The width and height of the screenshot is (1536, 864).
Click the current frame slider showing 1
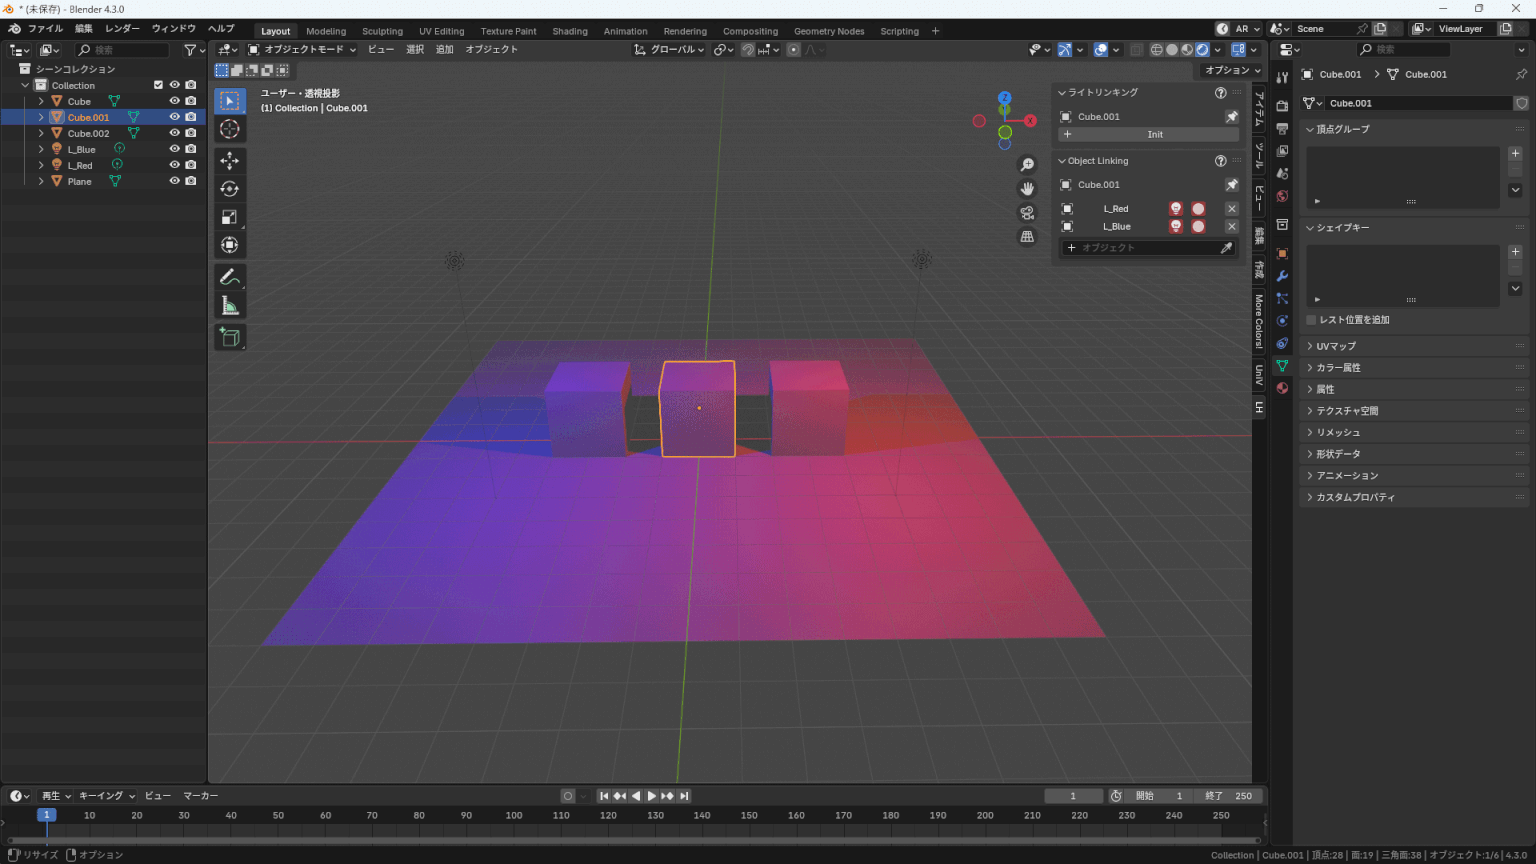1073,795
